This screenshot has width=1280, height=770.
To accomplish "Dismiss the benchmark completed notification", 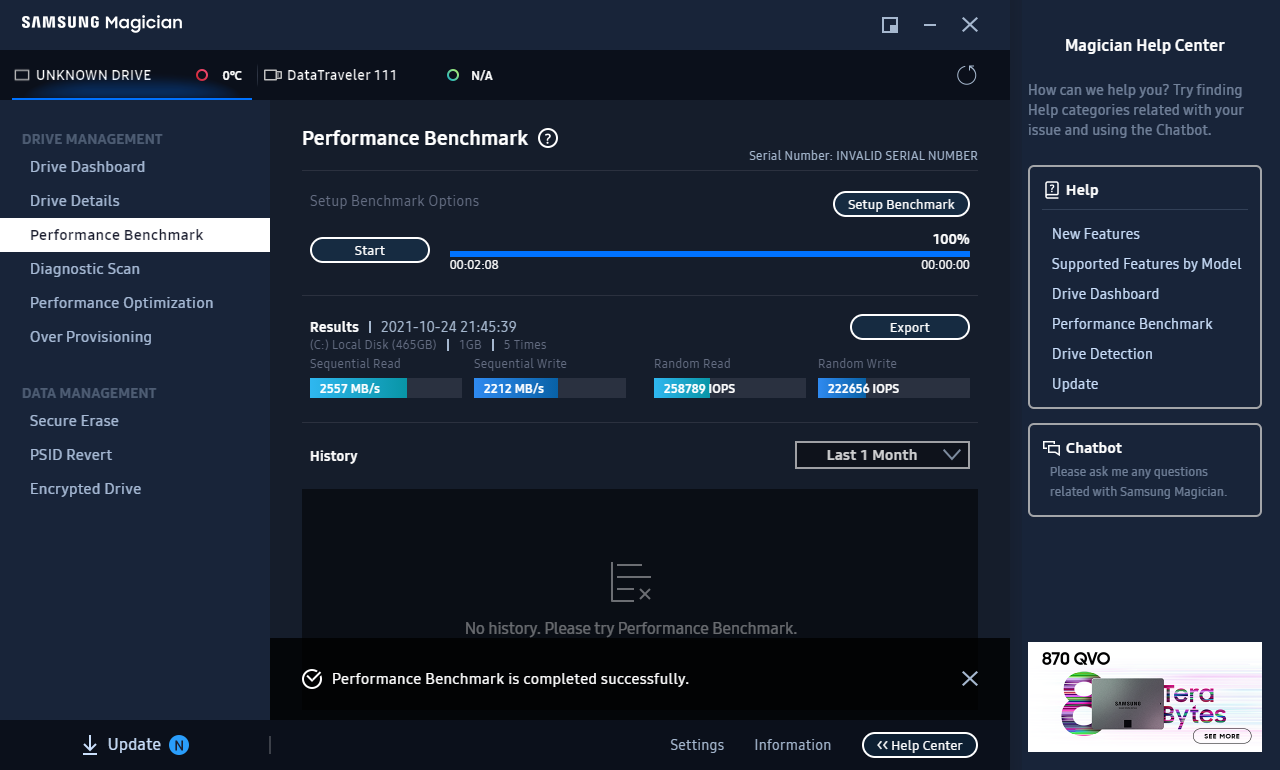I will 969,679.
